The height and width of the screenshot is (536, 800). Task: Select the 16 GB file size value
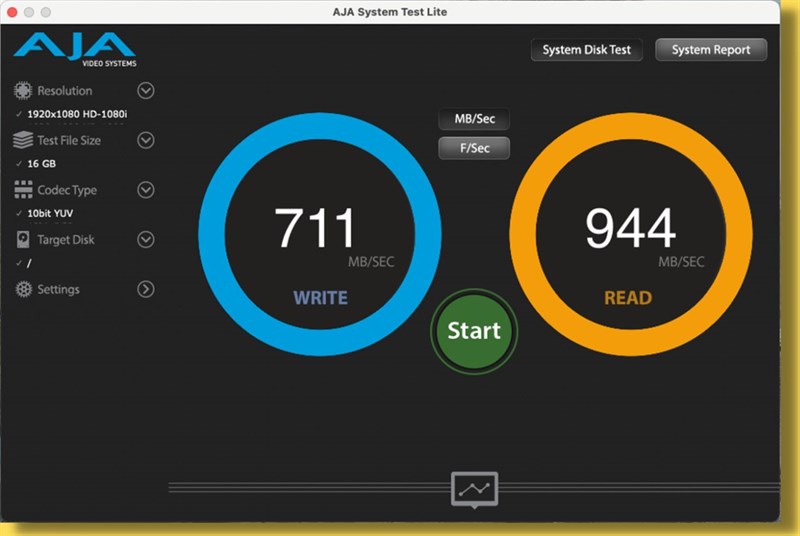click(41, 164)
